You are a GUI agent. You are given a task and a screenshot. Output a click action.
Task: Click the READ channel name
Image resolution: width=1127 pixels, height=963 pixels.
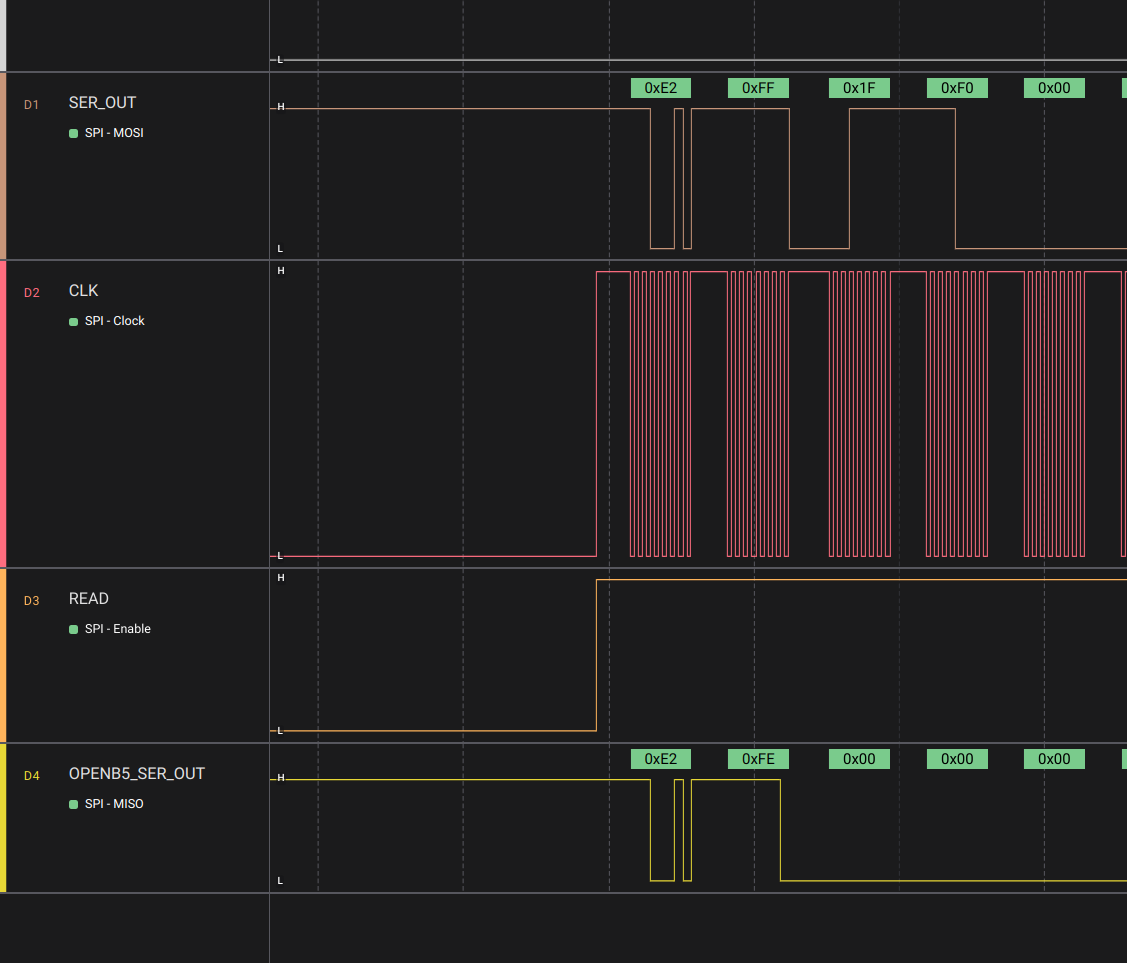(x=89, y=599)
